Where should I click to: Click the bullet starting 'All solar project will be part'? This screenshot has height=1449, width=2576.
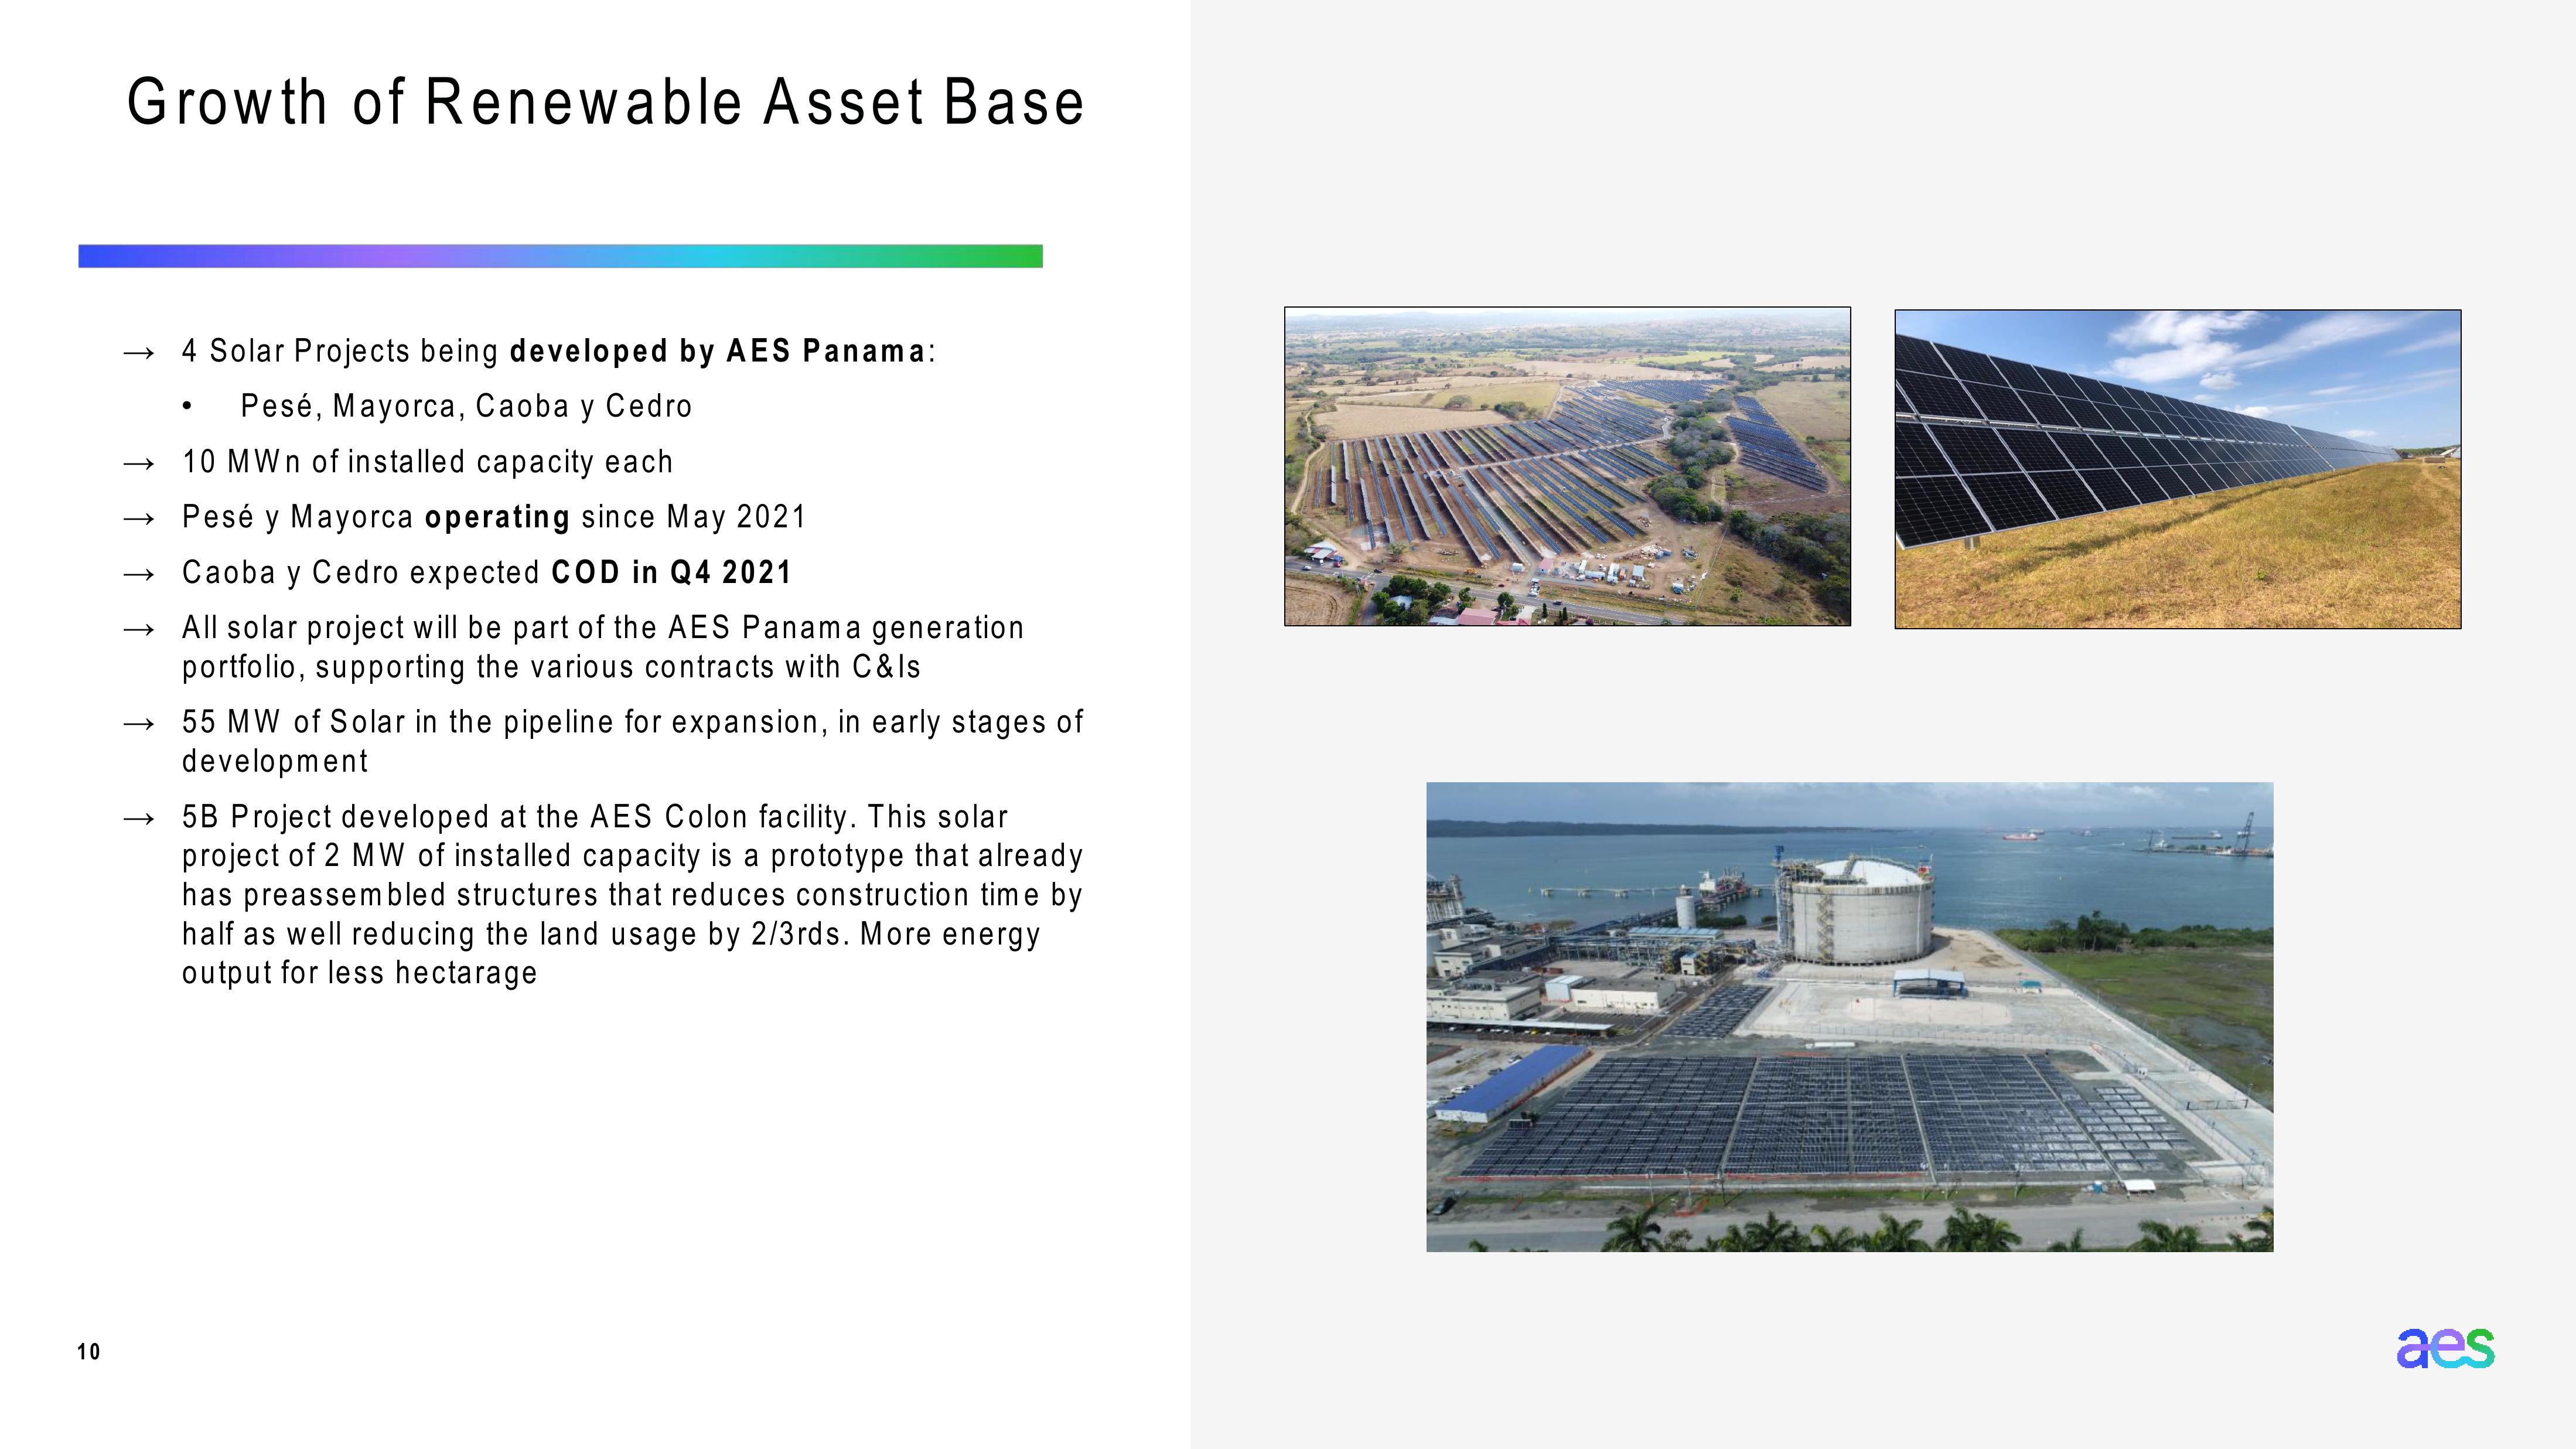click(x=603, y=647)
